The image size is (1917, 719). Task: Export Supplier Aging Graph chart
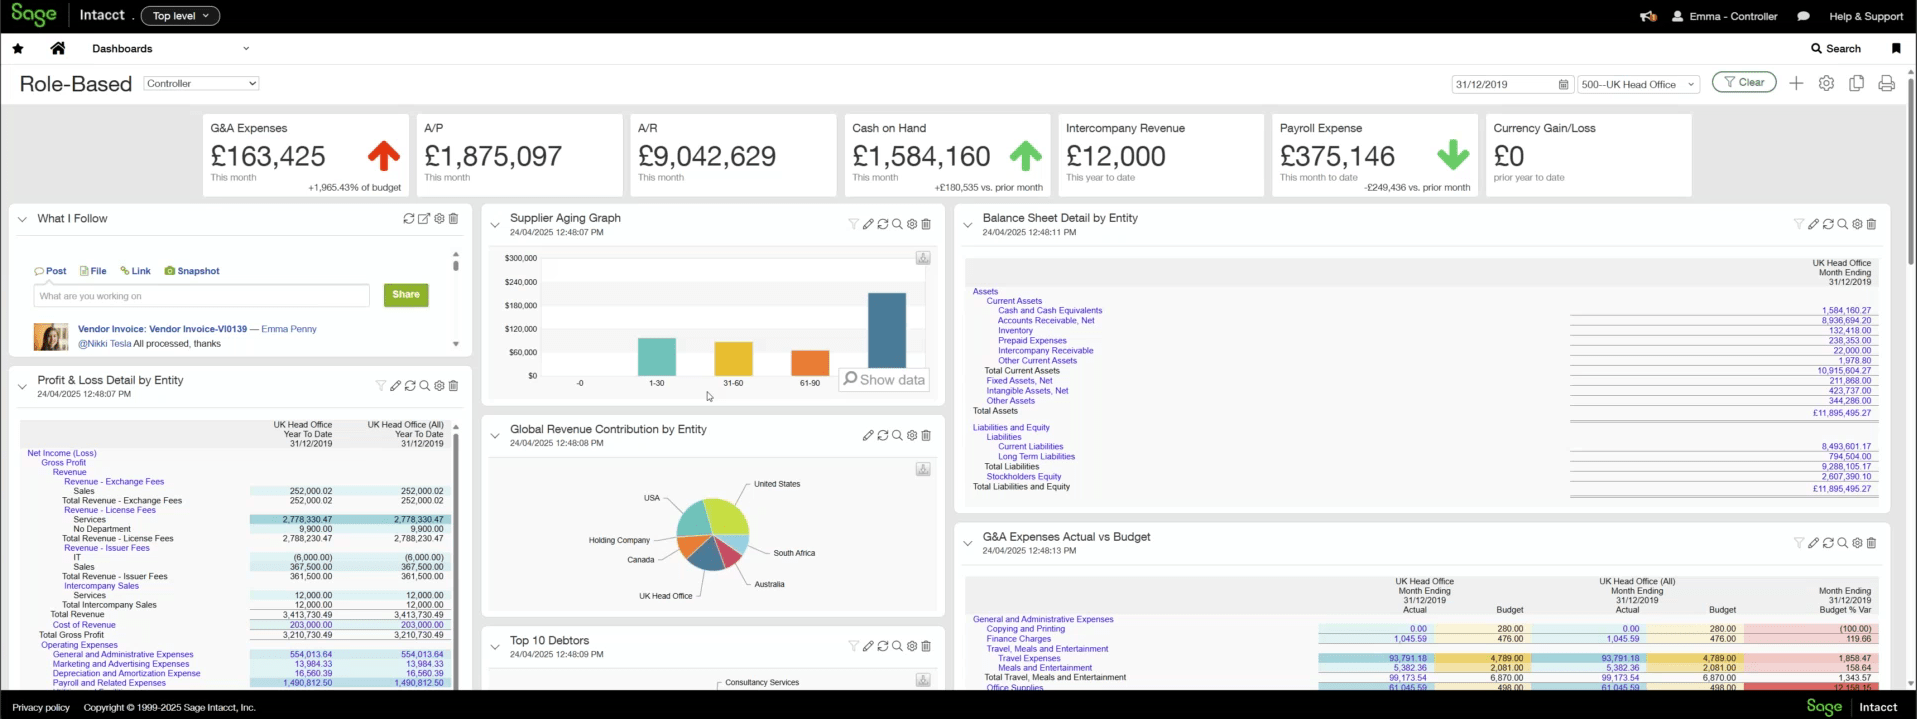tap(923, 258)
